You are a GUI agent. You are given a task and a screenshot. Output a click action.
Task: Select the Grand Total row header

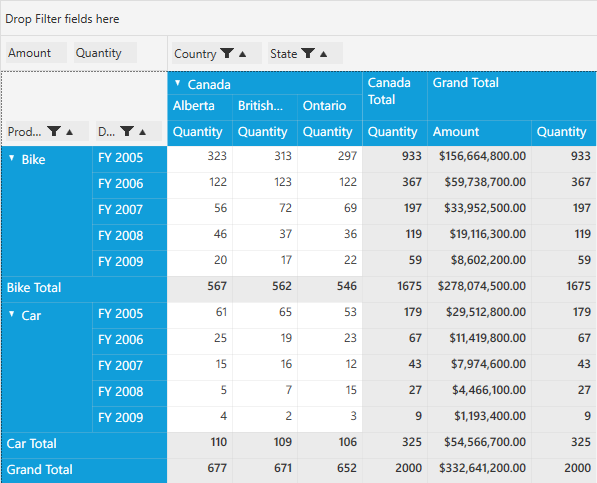click(x=84, y=470)
